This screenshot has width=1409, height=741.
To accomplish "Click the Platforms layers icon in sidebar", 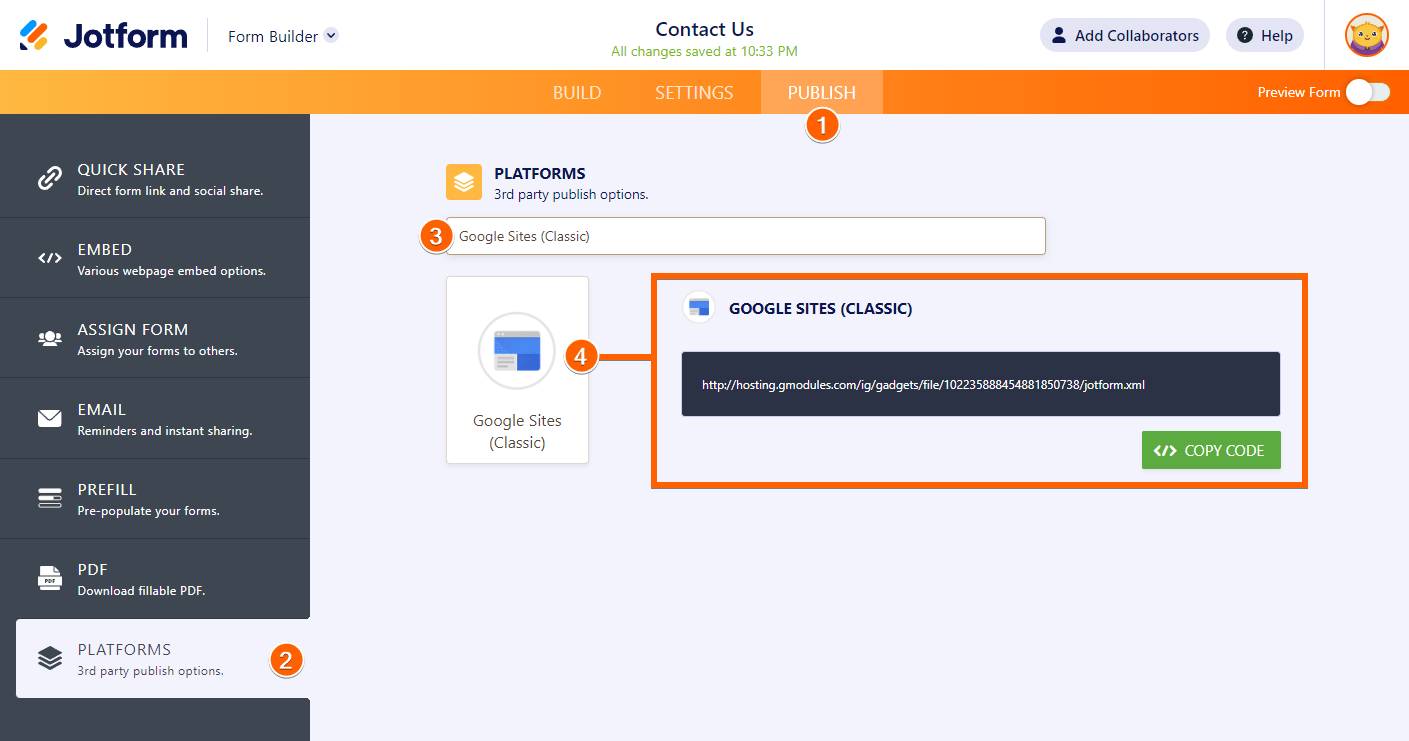I will (x=49, y=658).
